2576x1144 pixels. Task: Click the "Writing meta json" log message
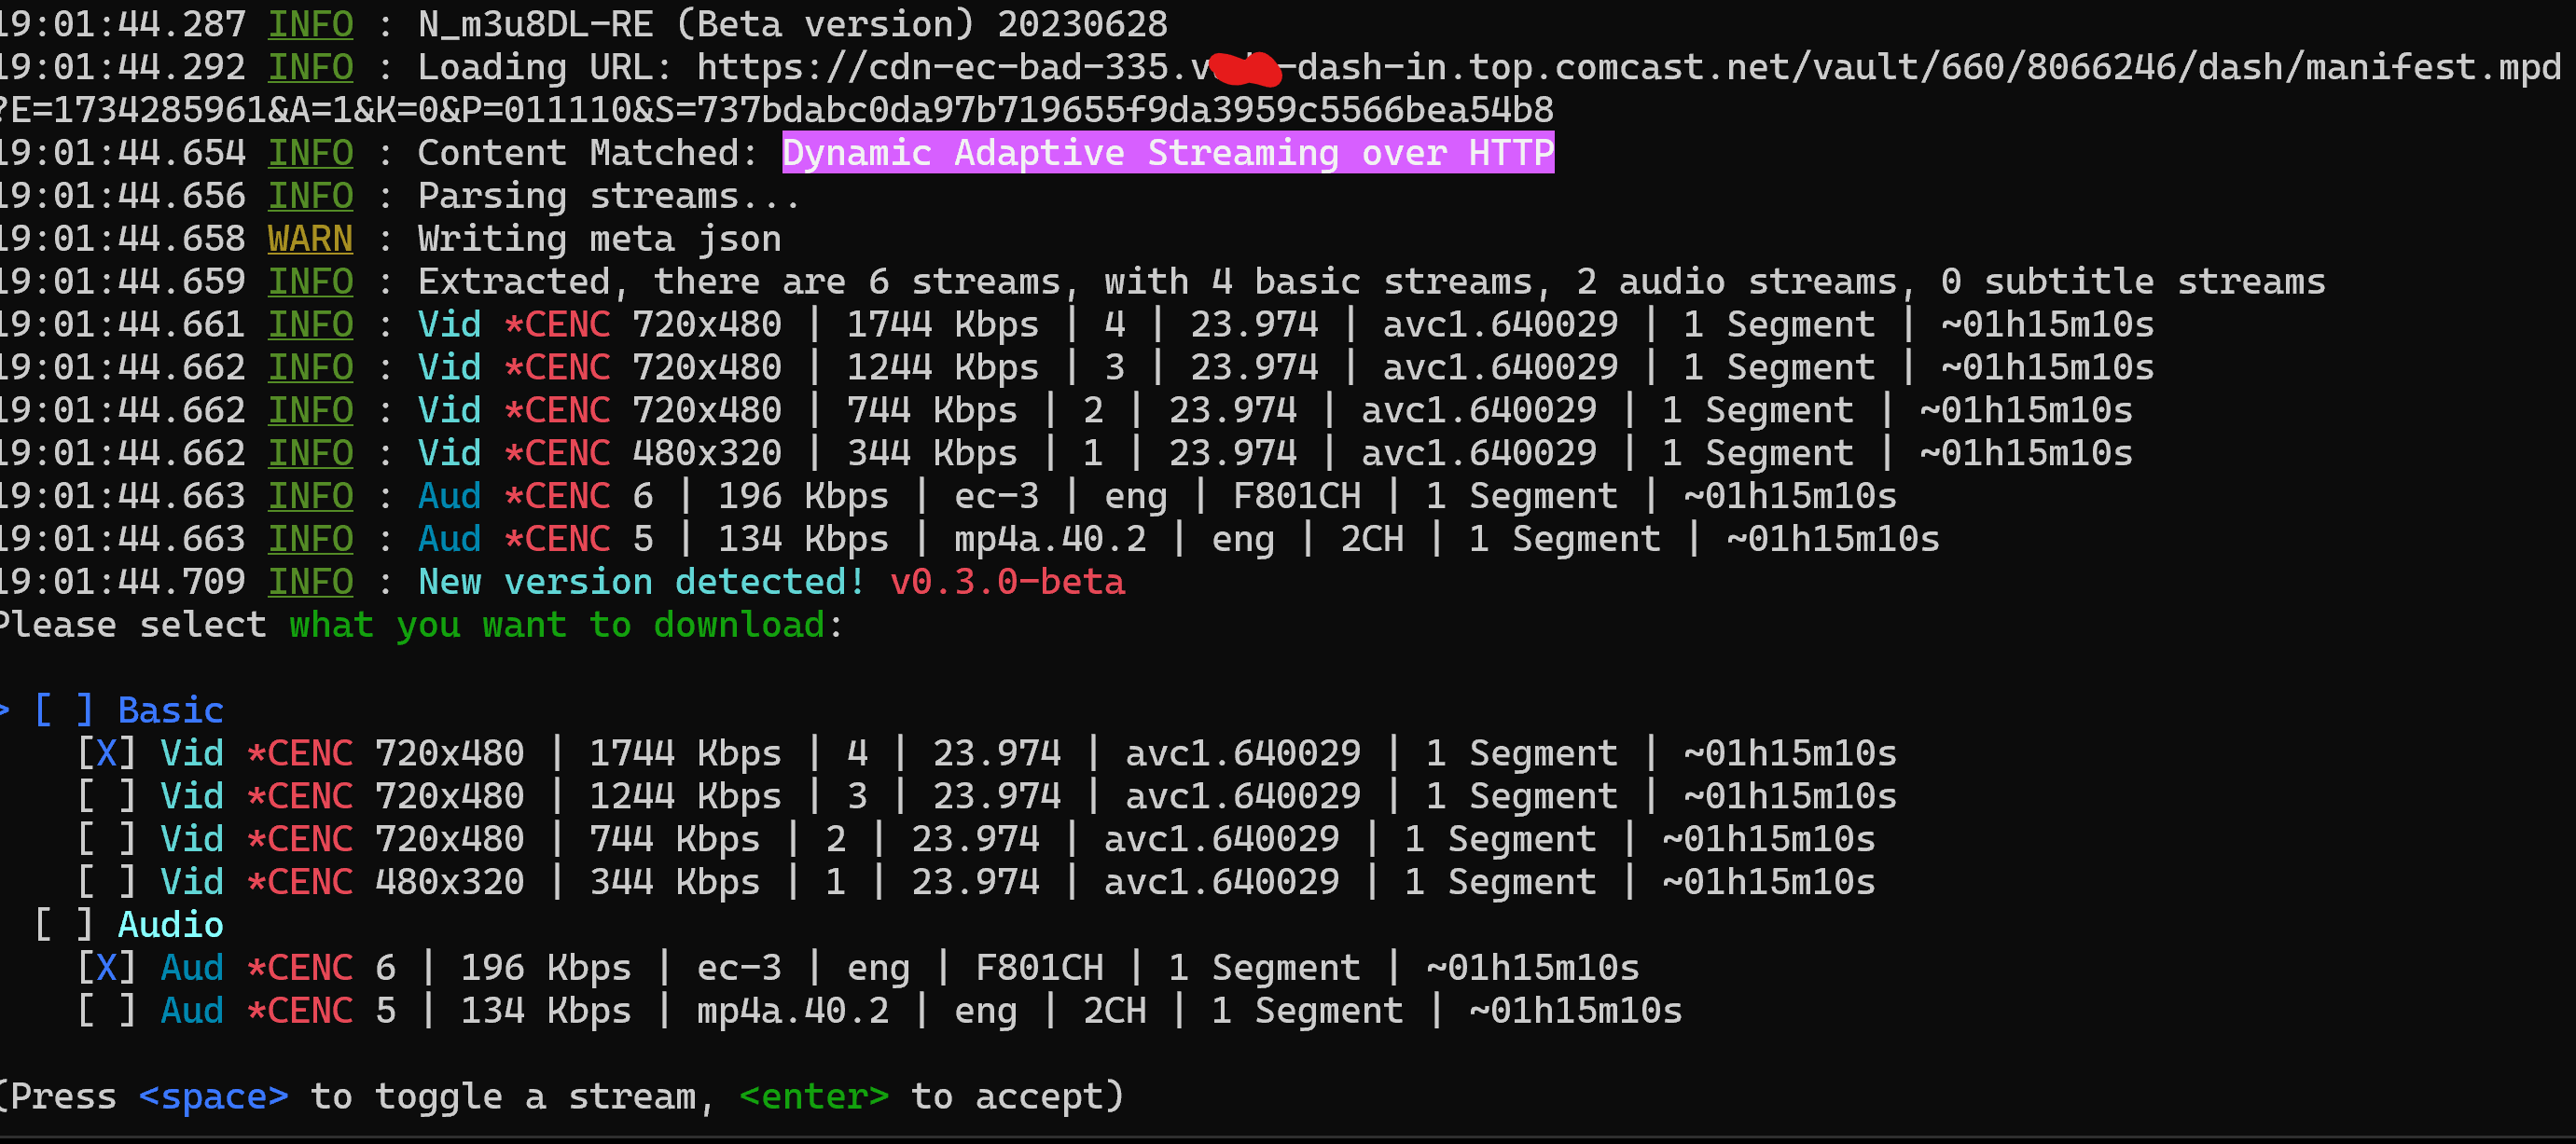(599, 239)
